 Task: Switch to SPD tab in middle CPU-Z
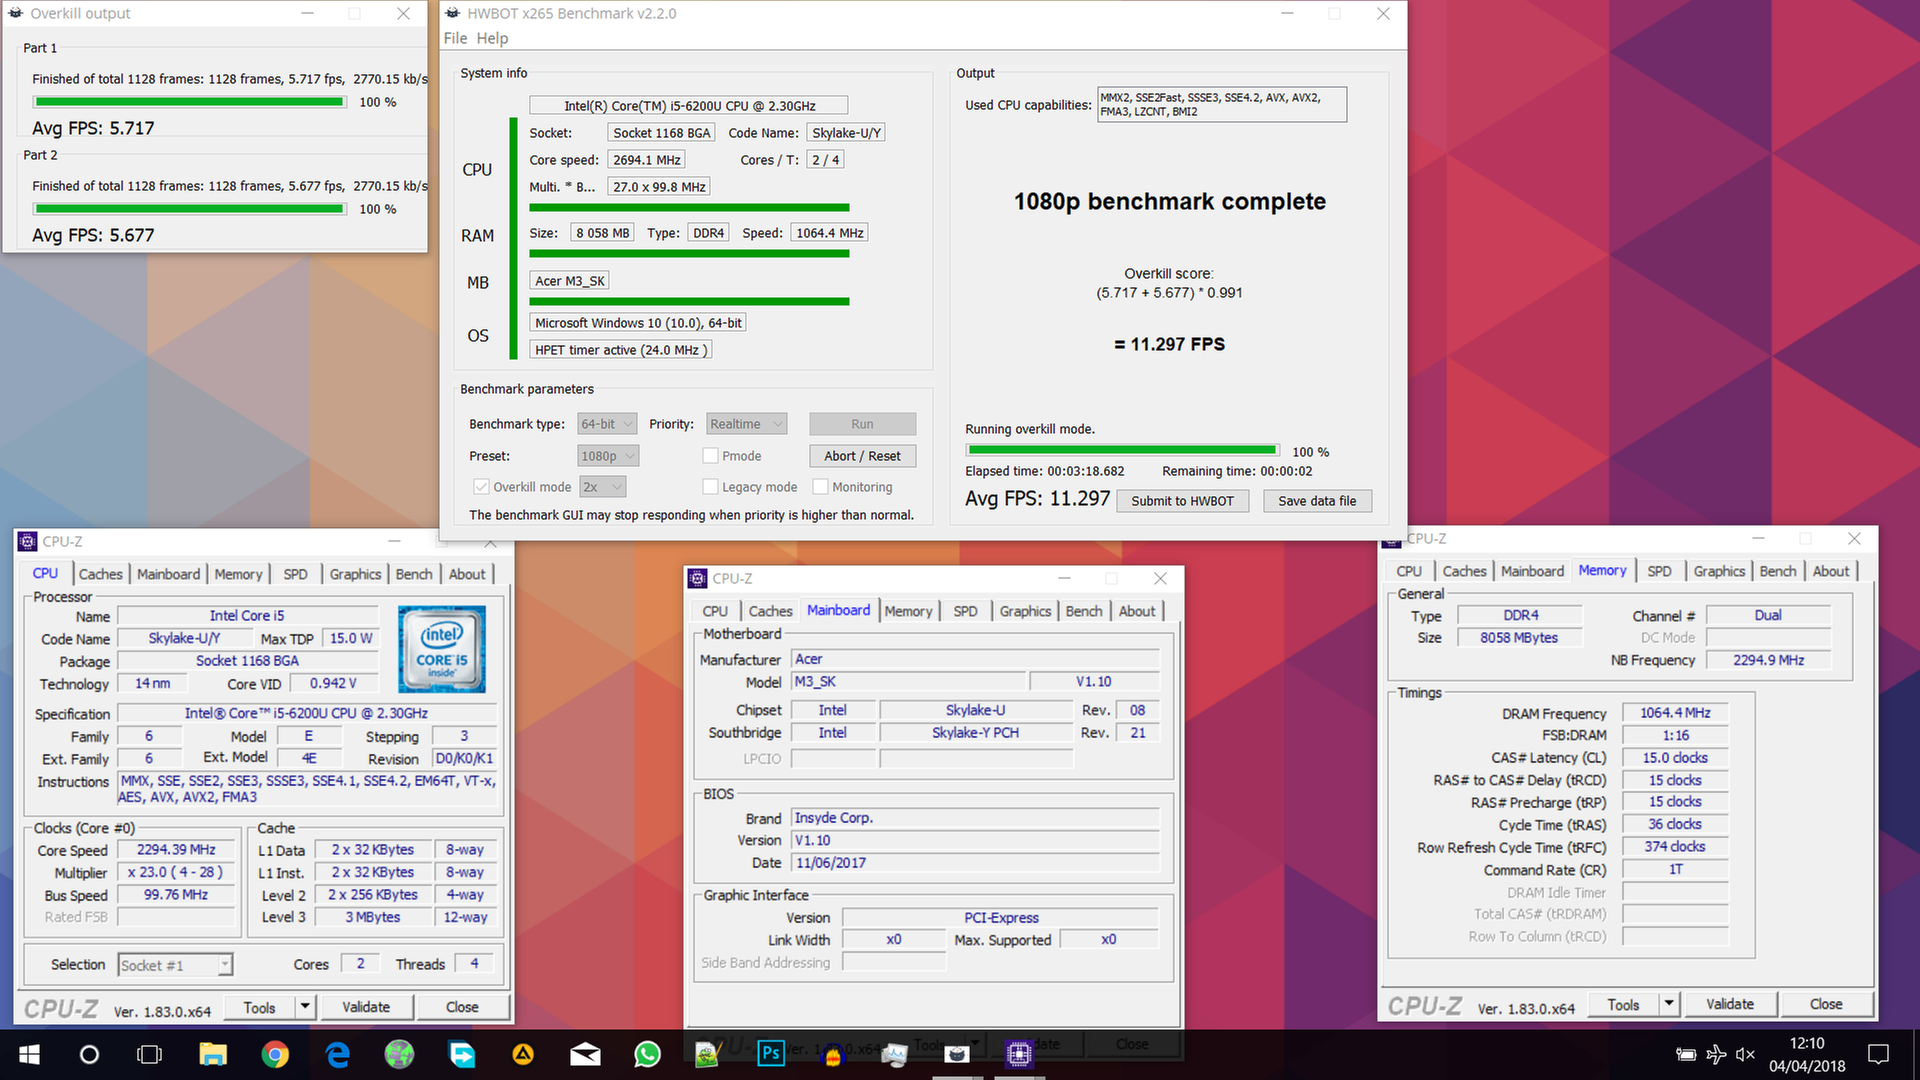click(965, 611)
